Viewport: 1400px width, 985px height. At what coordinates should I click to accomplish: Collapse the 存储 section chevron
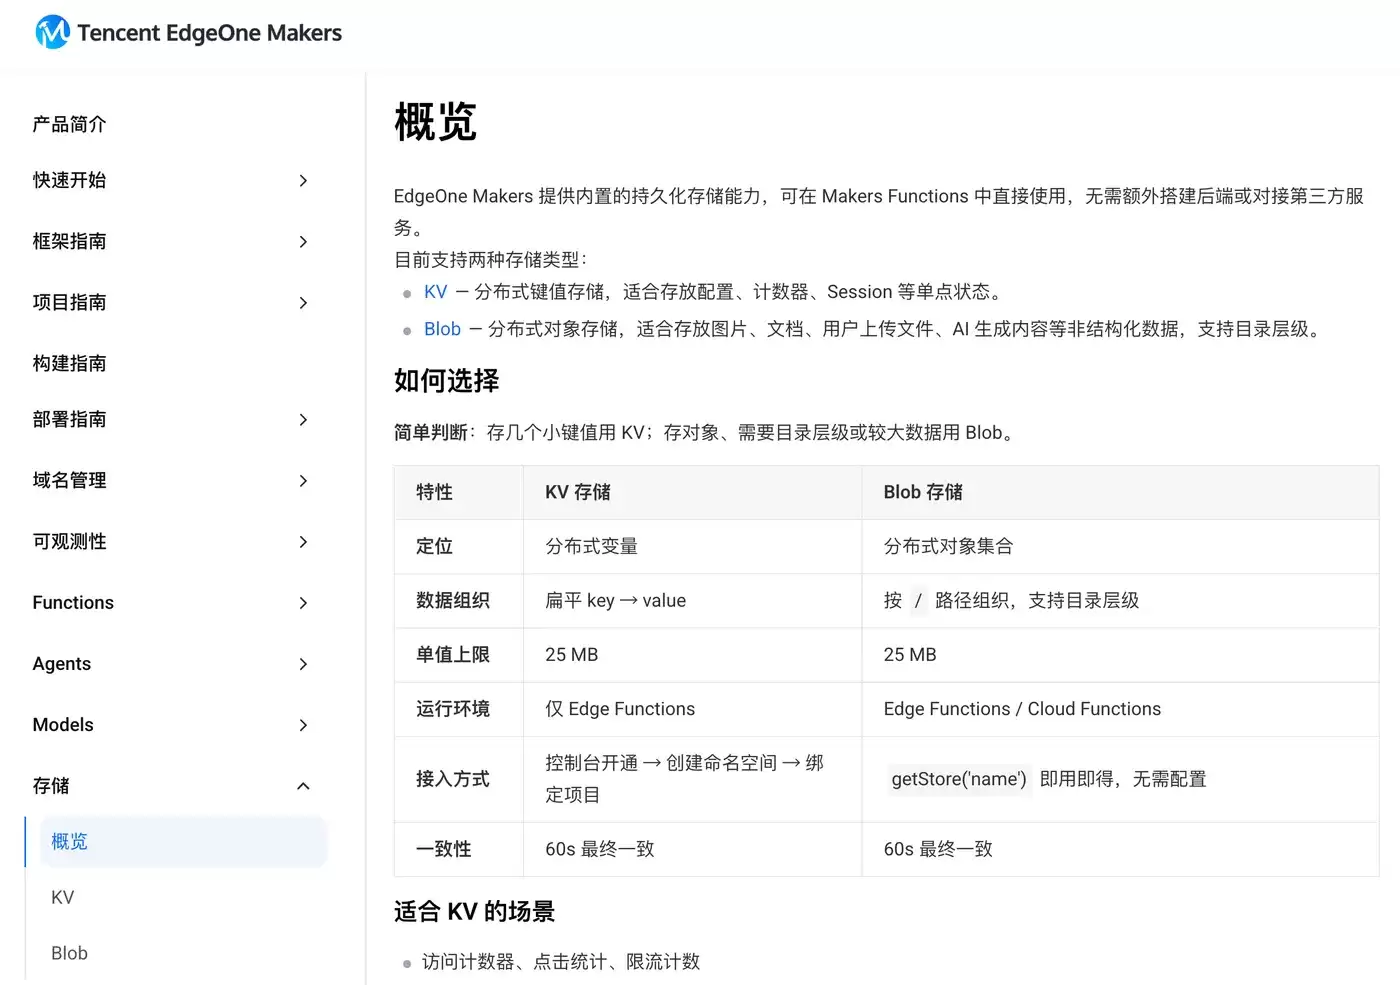303,785
